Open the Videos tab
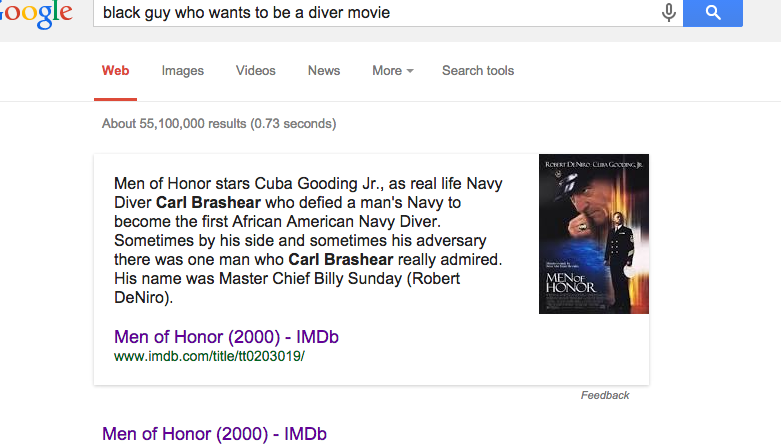 (256, 71)
